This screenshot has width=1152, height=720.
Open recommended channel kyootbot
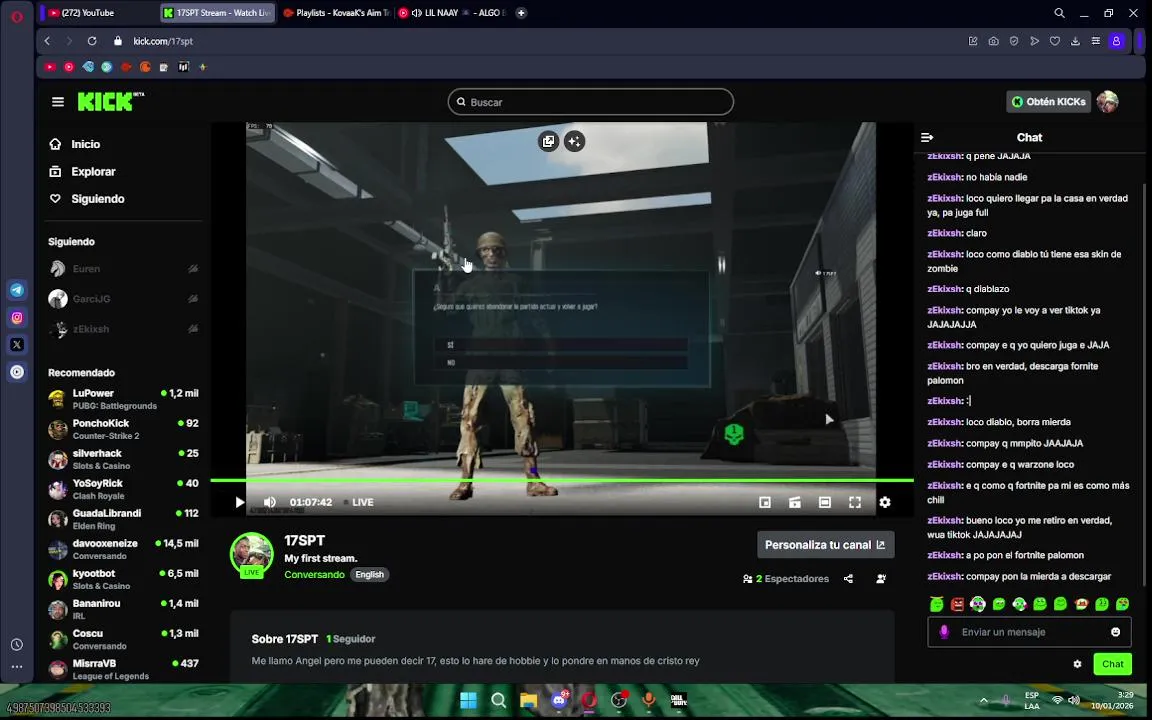click(123, 579)
